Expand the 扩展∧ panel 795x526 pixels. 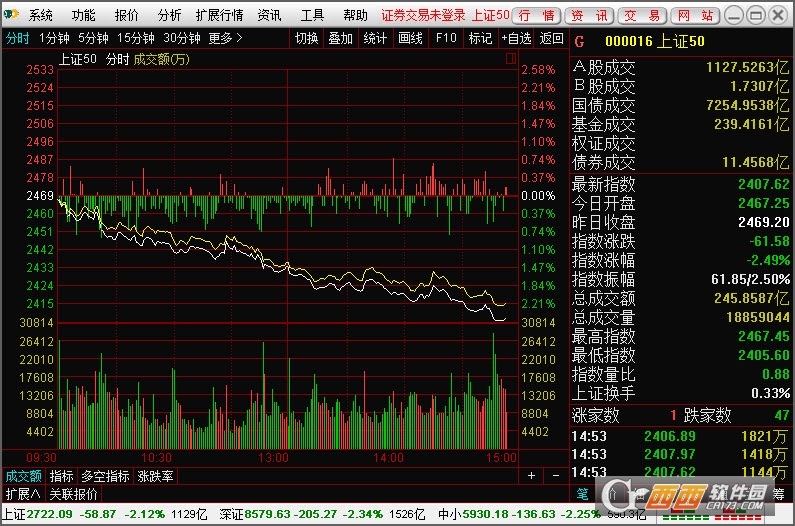click(x=23, y=494)
